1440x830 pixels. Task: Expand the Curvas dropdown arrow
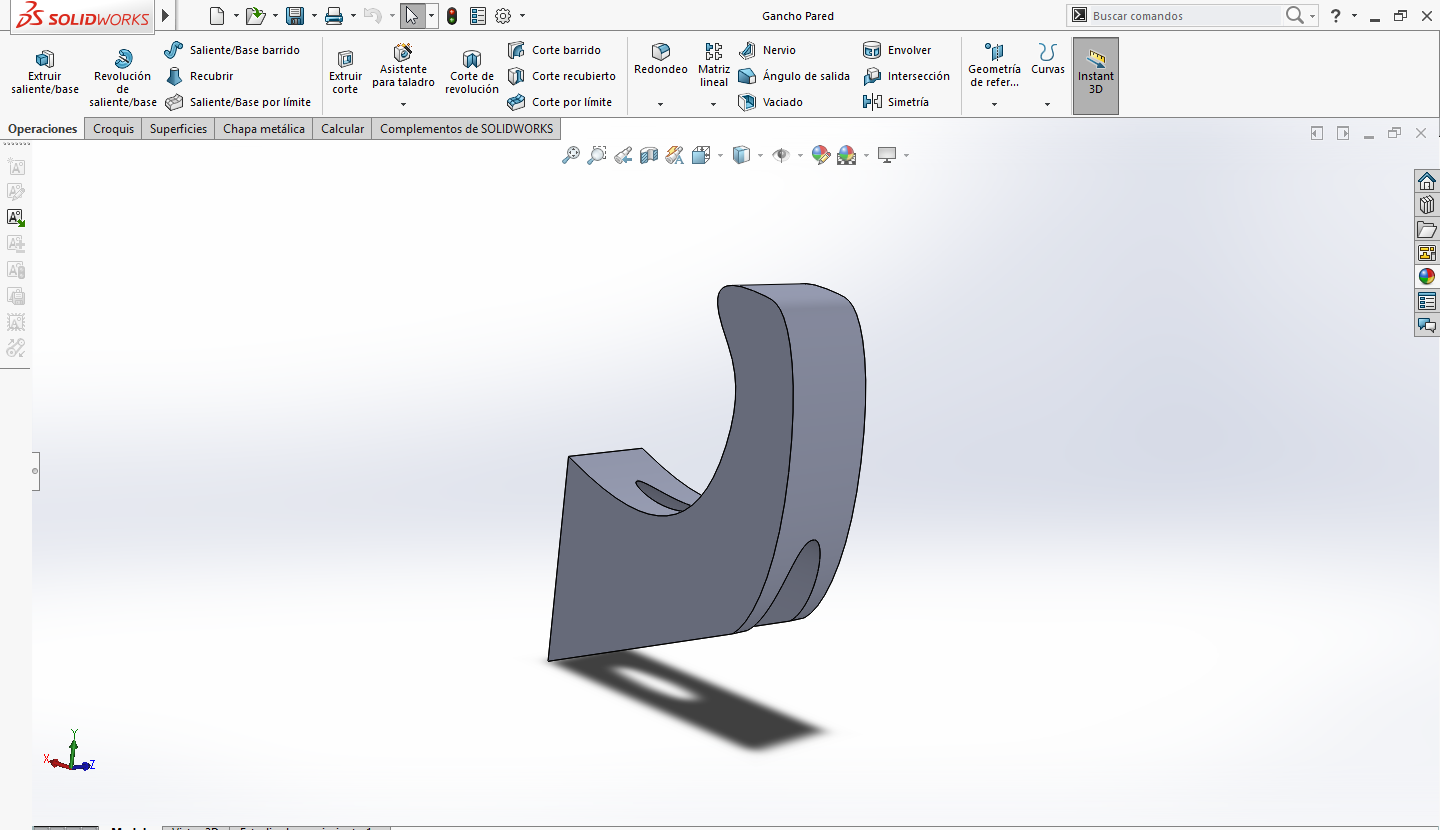(x=1048, y=104)
